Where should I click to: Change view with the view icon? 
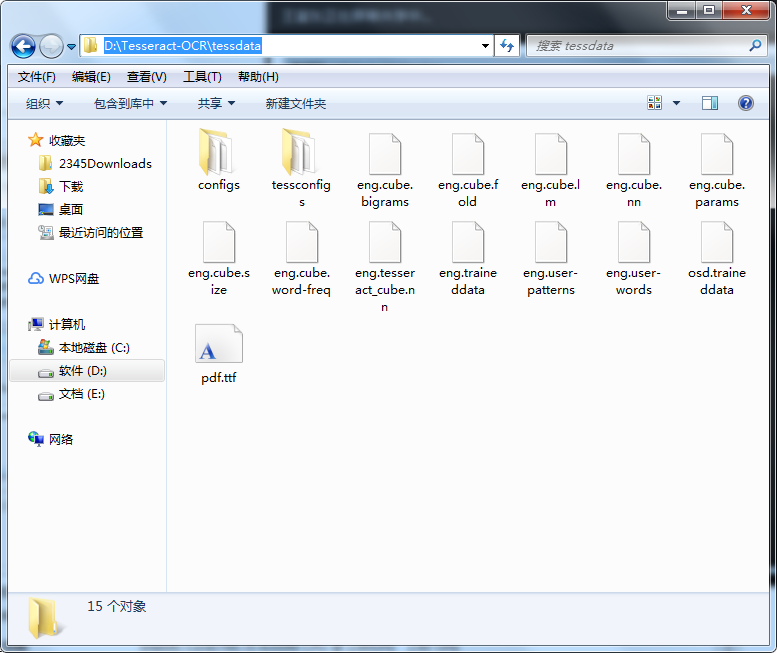click(x=655, y=103)
